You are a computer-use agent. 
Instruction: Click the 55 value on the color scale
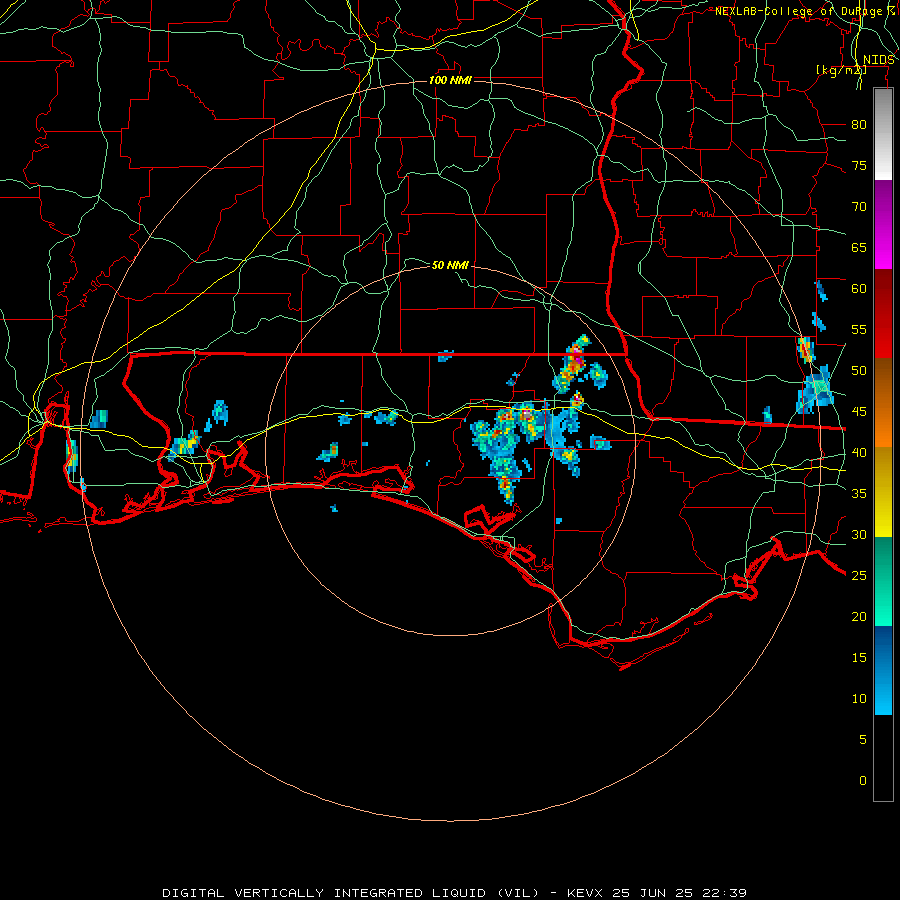tap(859, 329)
